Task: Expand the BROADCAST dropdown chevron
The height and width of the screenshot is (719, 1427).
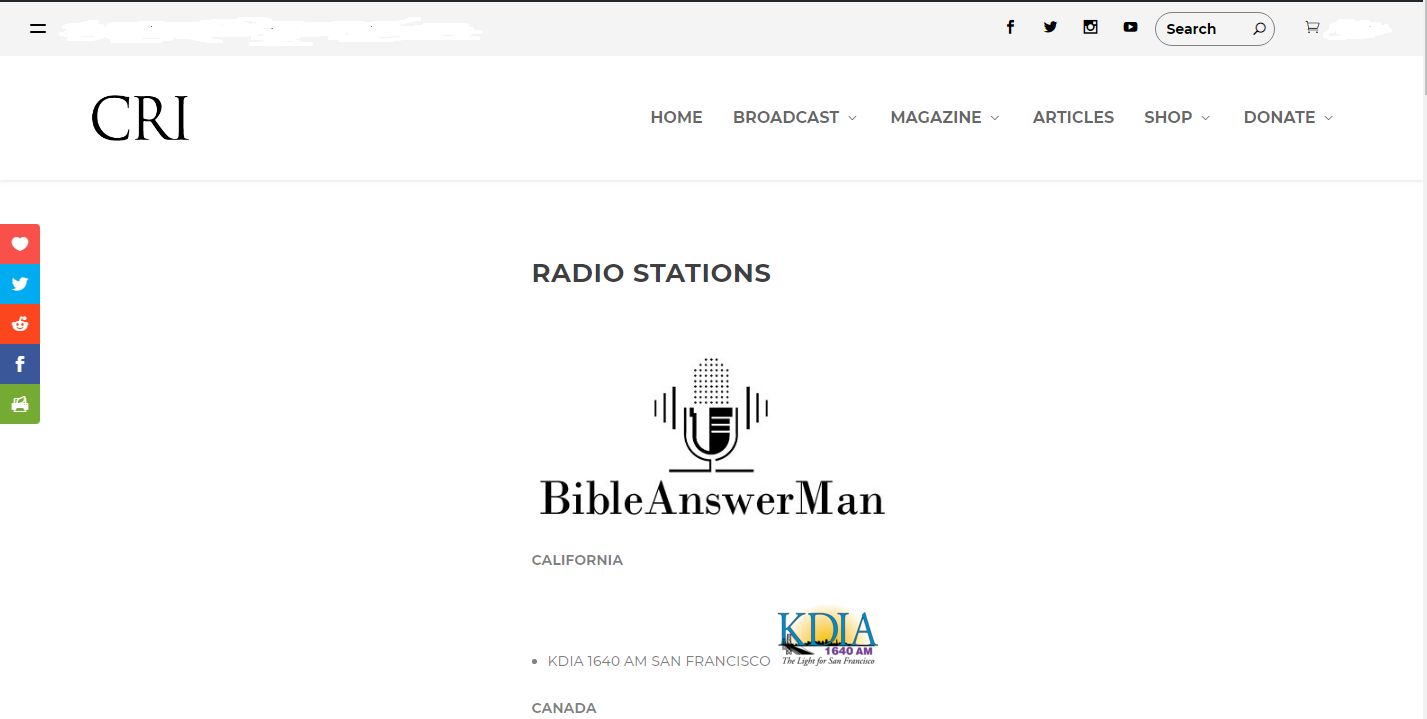Action: pyautogui.click(x=853, y=118)
